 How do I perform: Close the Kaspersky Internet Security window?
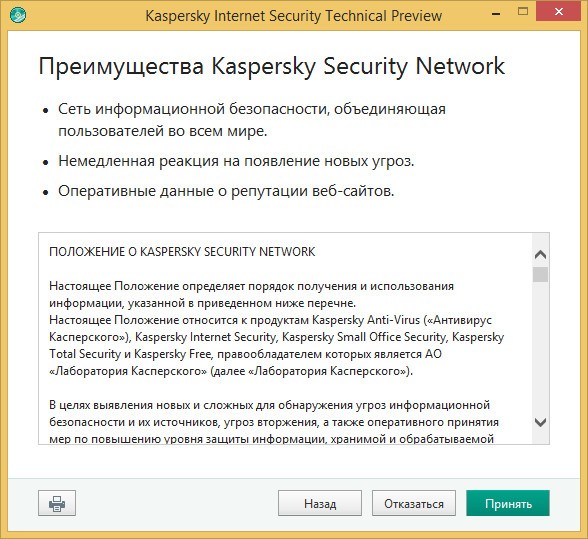[x=559, y=12]
